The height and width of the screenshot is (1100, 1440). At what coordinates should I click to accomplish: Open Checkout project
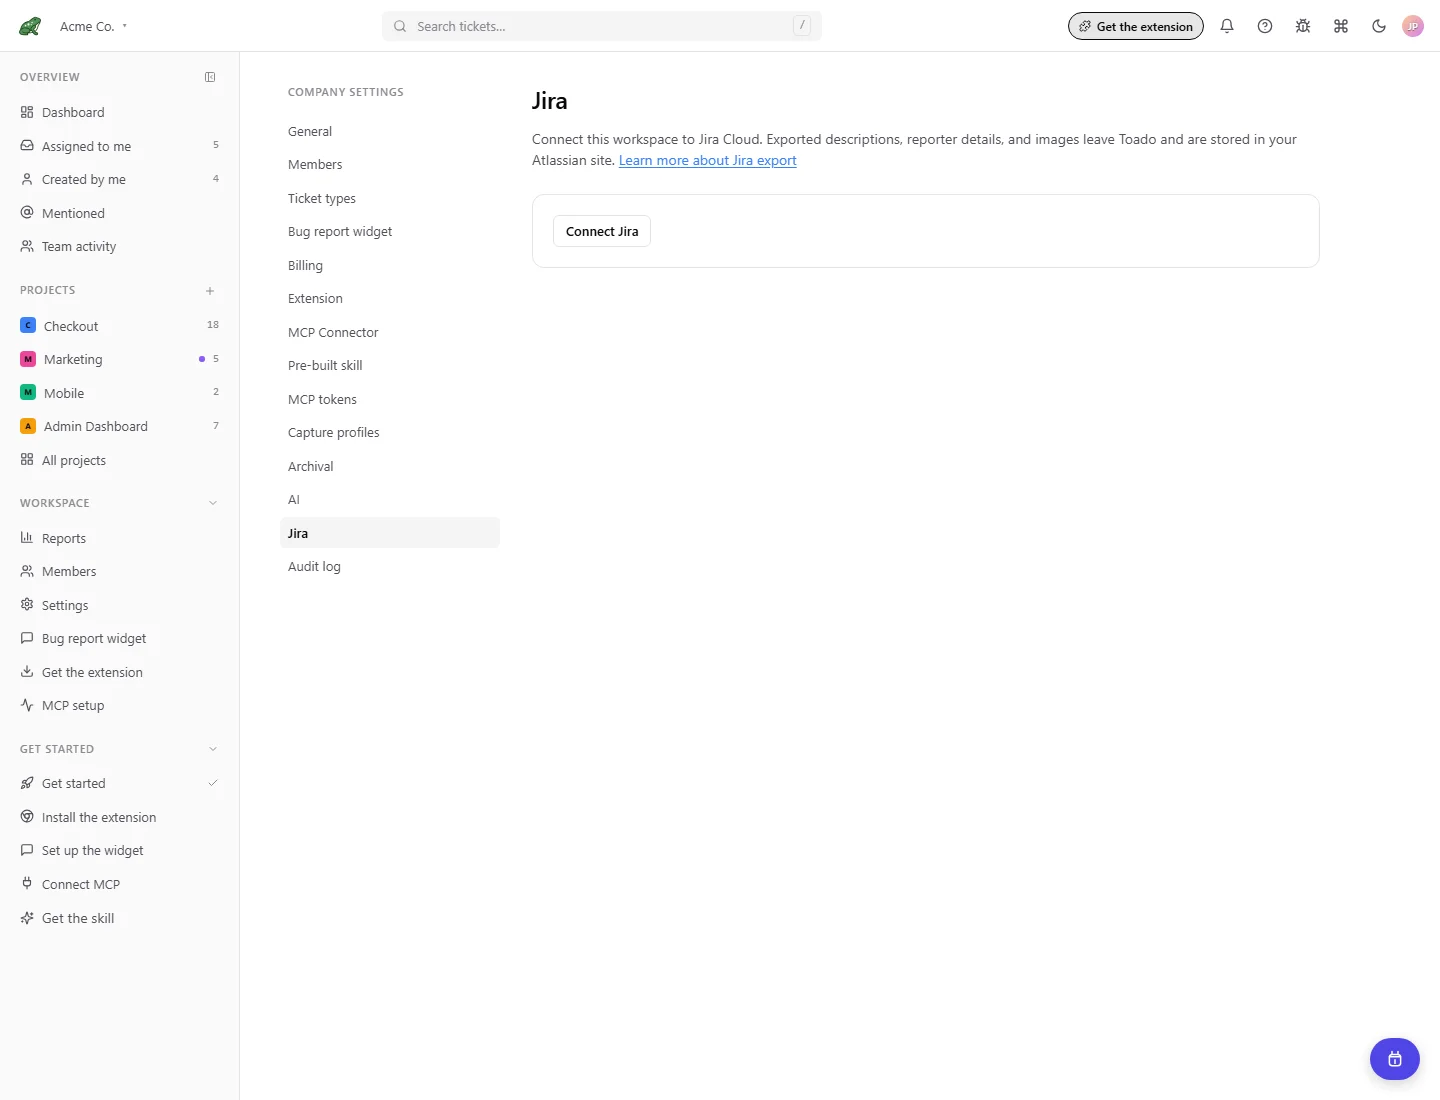pos(120,326)
